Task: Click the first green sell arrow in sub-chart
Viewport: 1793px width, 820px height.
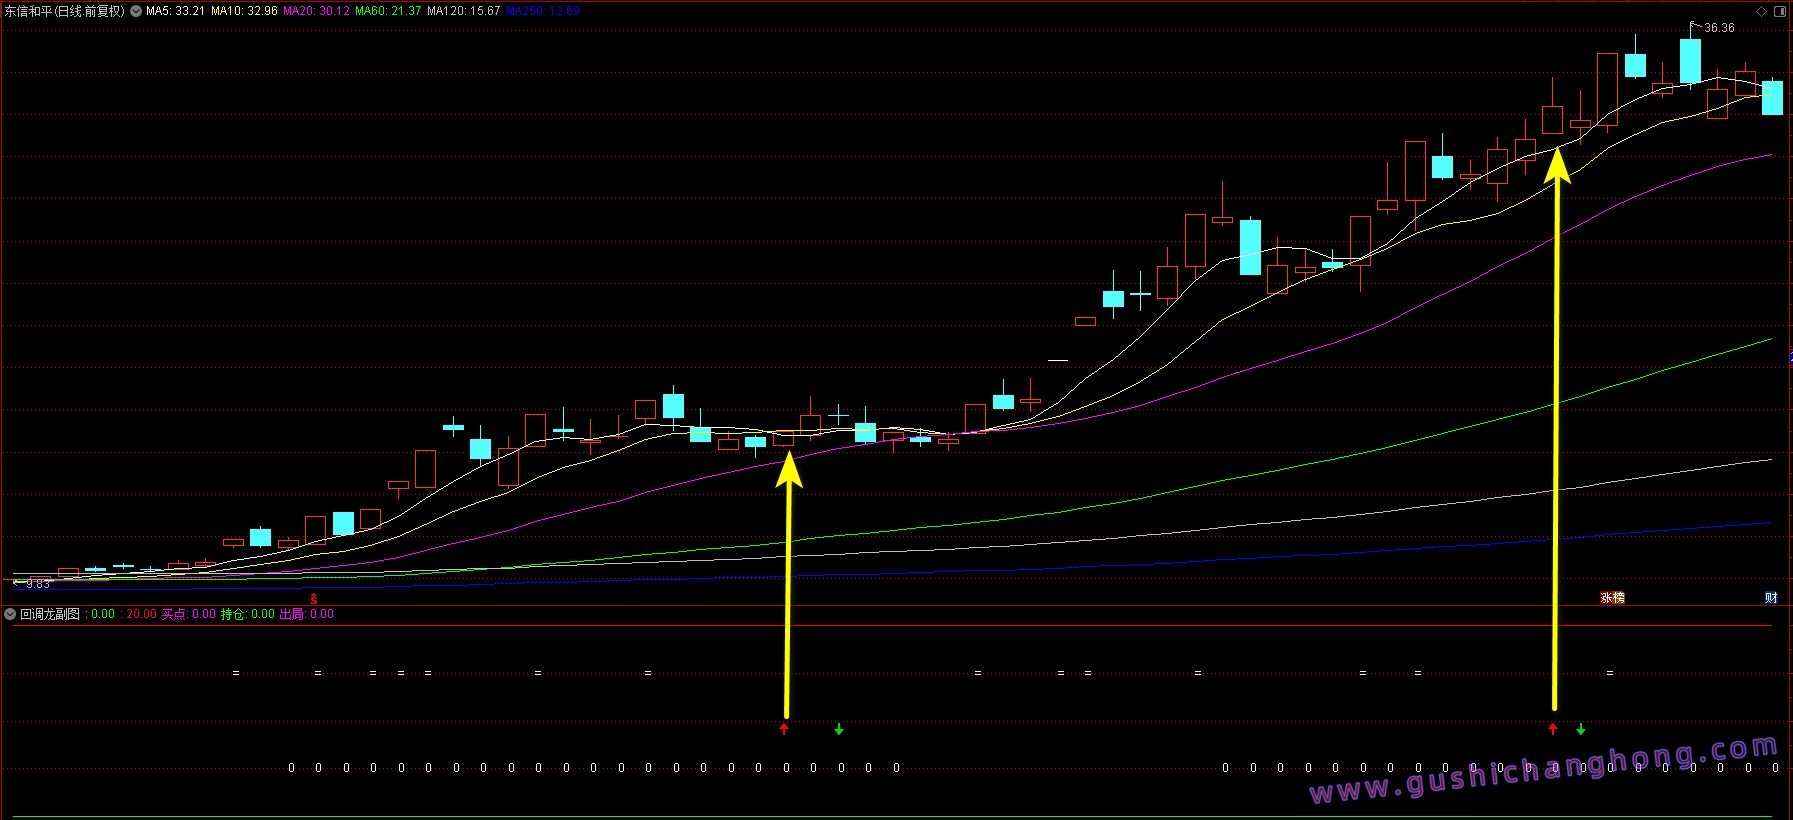Action: (x=839, y=729)
